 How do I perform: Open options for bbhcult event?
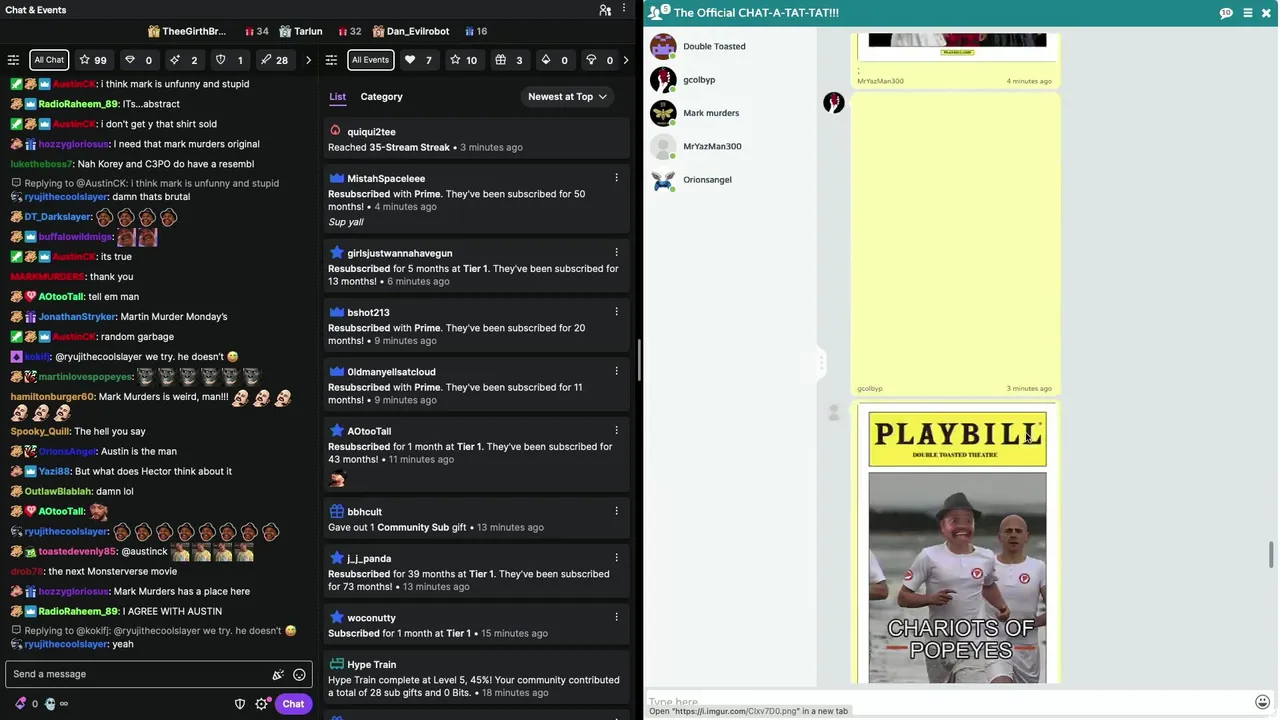[616, 511]
